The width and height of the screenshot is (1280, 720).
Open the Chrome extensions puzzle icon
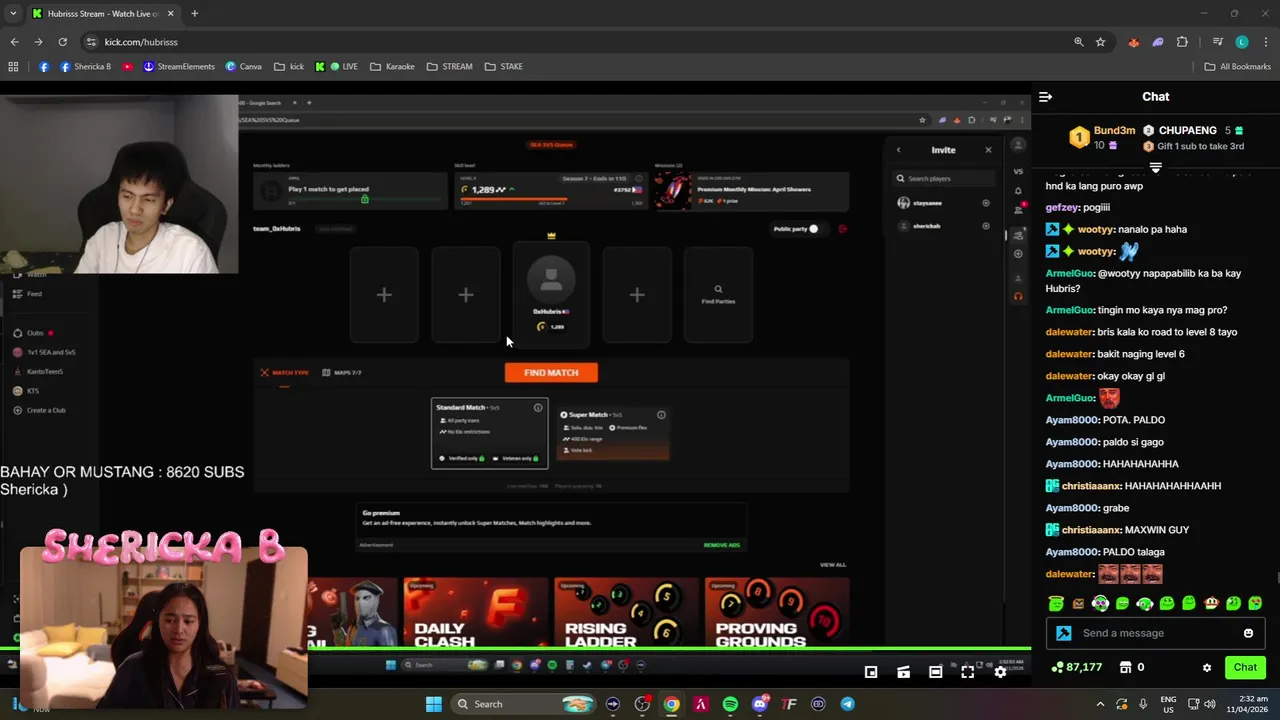tap(1182, 42)
